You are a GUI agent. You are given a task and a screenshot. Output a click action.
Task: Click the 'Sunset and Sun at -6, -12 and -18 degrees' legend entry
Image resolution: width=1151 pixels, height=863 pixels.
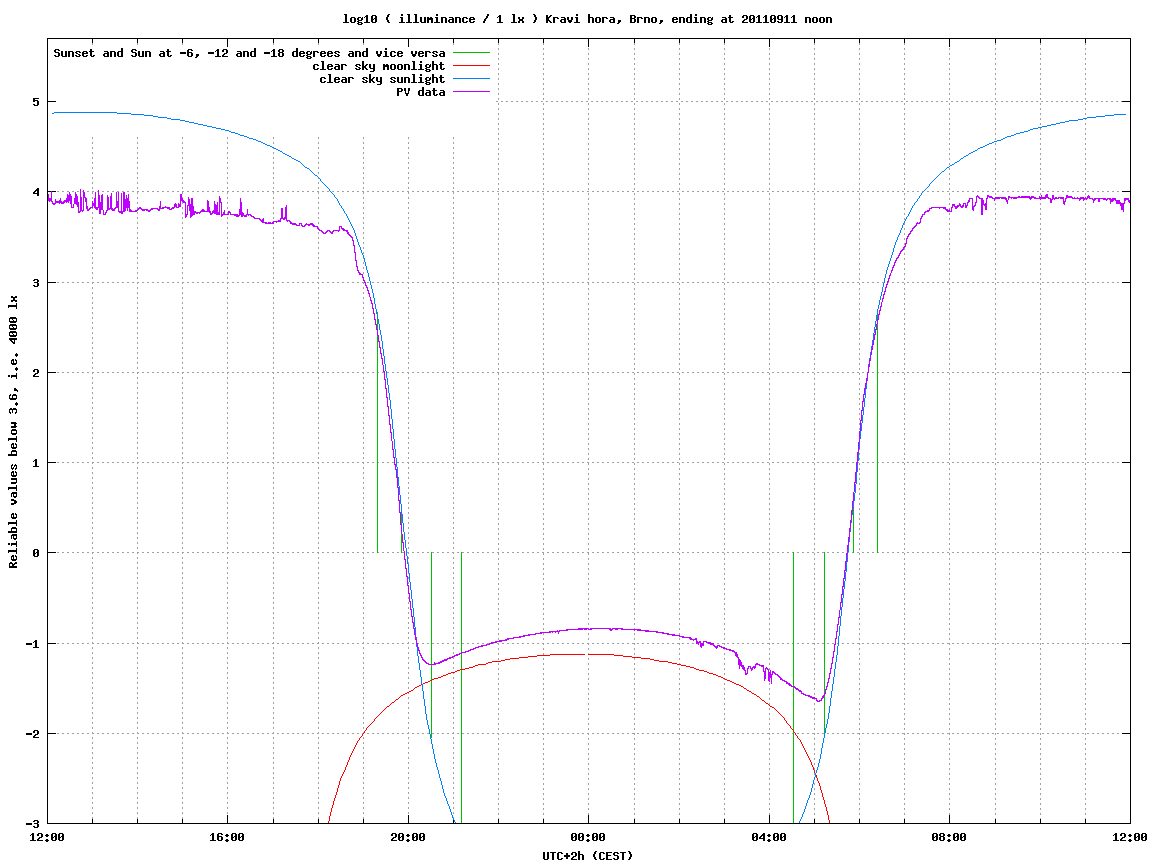(250, 53)
